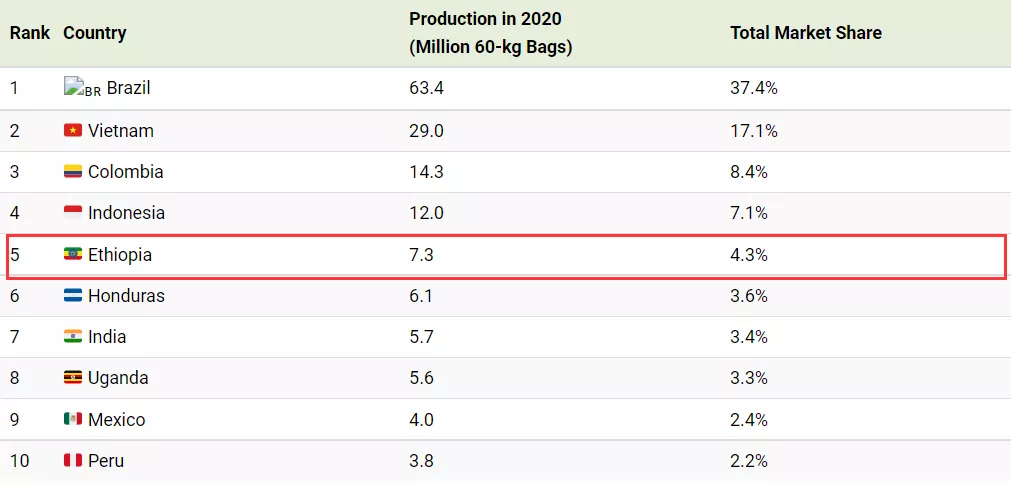
Task: Click the Mexico flag icon
Action: 73,419
